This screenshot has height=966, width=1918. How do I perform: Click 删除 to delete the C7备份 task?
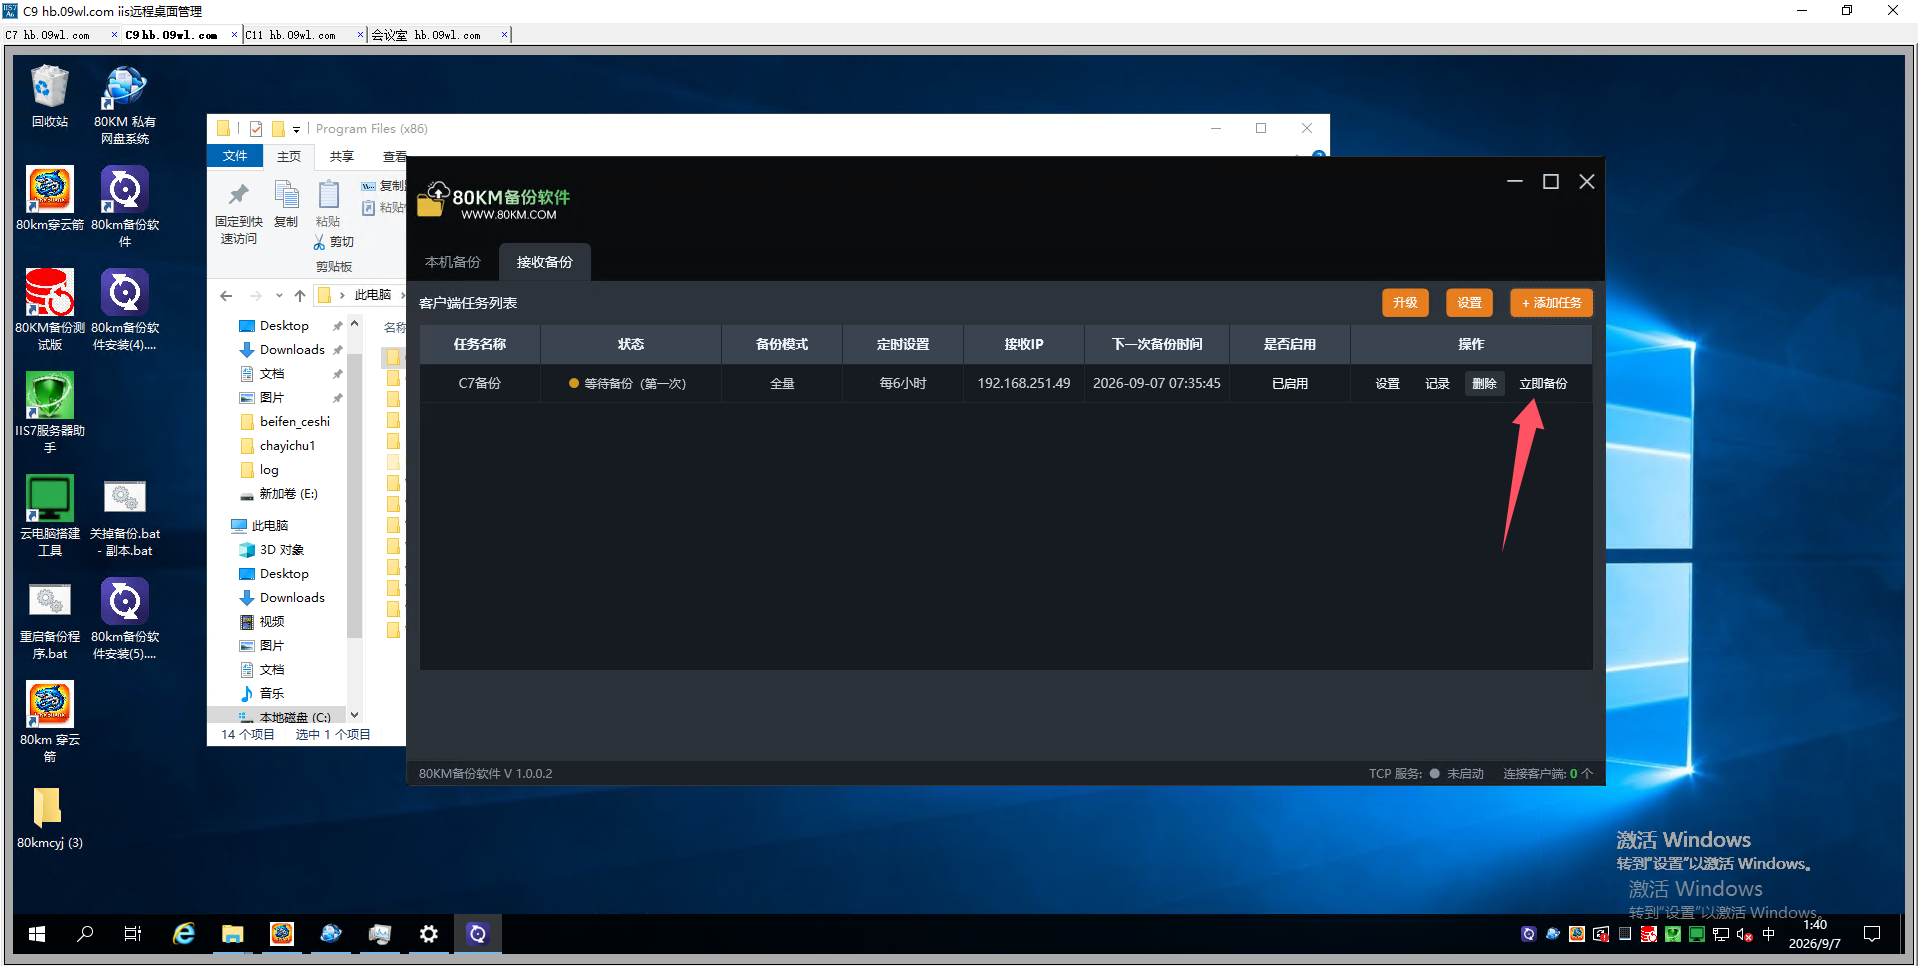pos(1484,384)
